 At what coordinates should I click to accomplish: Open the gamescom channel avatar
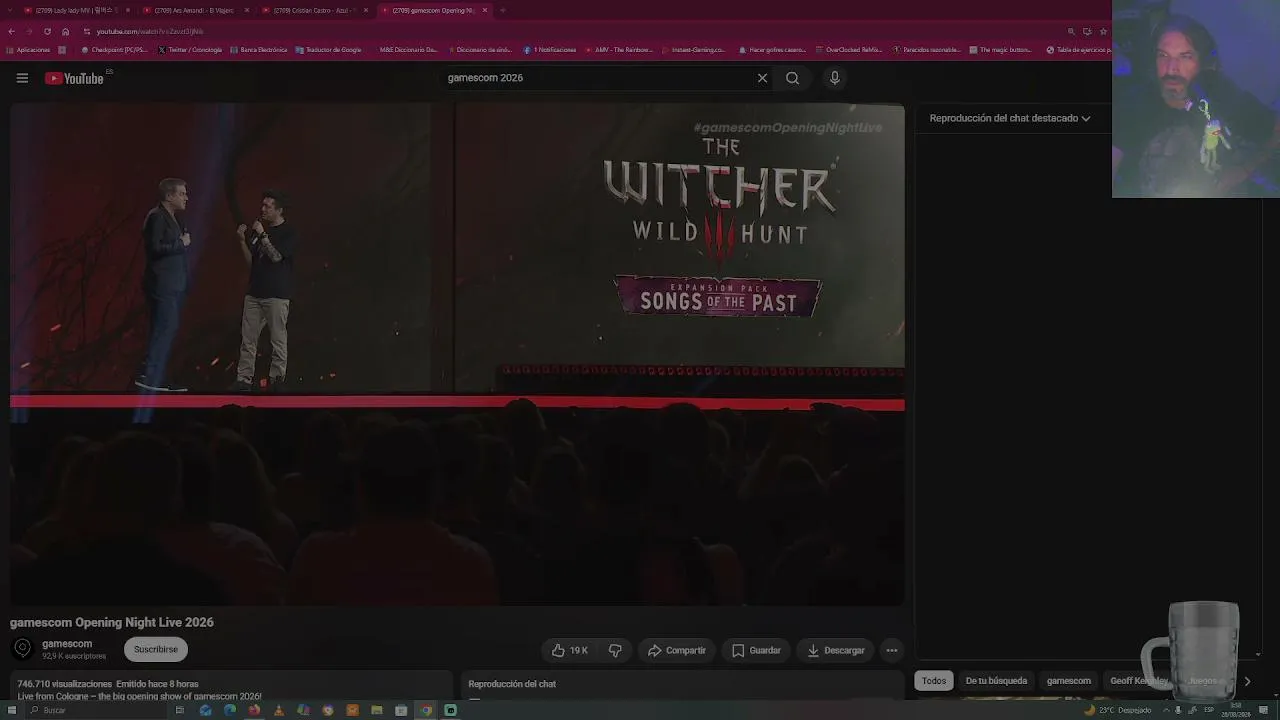23,649
